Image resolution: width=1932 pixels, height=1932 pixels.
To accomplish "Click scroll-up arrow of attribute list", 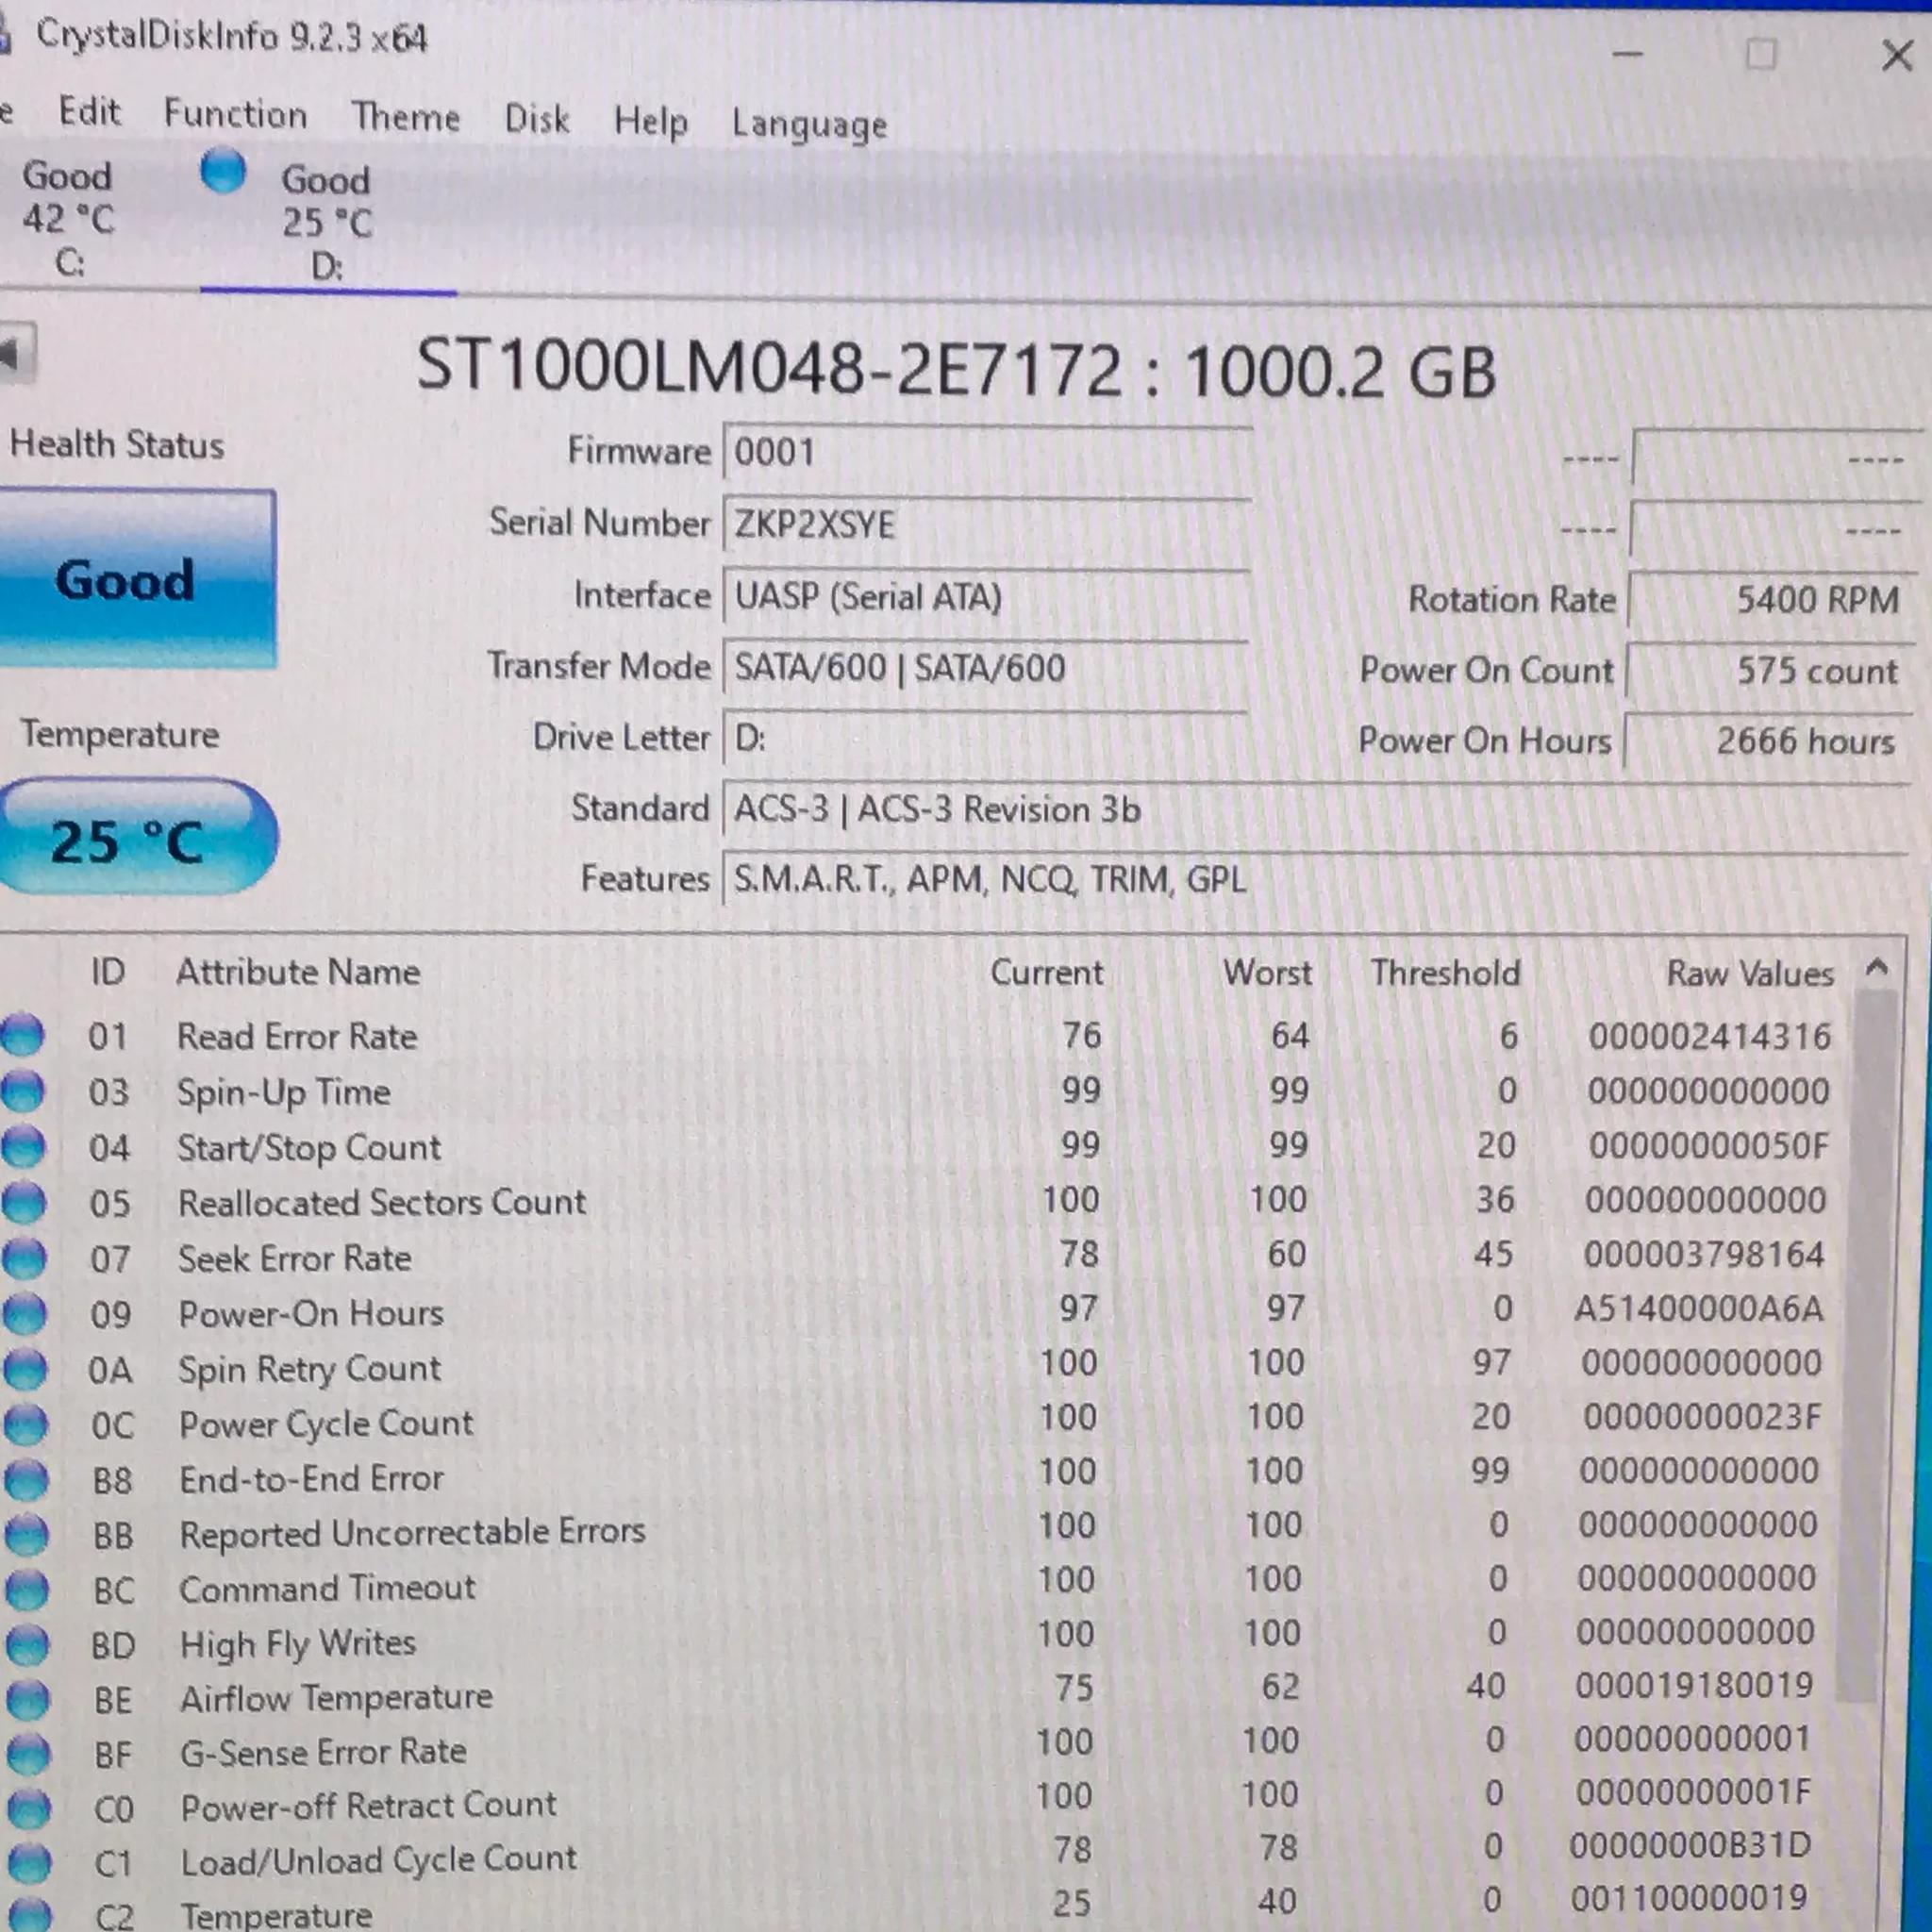I will pos(1877,968).
